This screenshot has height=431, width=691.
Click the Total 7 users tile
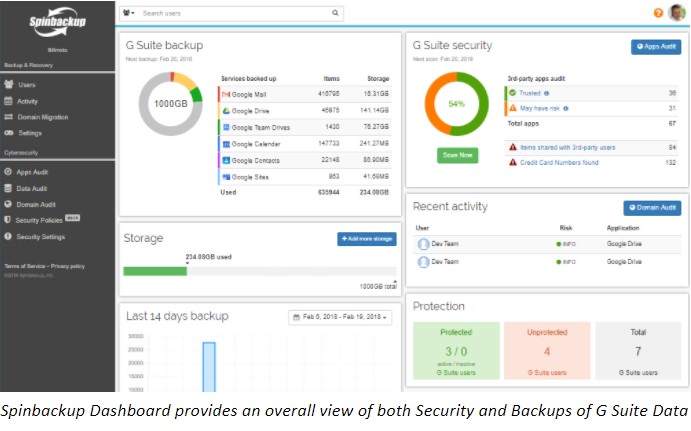click(638, 351)
